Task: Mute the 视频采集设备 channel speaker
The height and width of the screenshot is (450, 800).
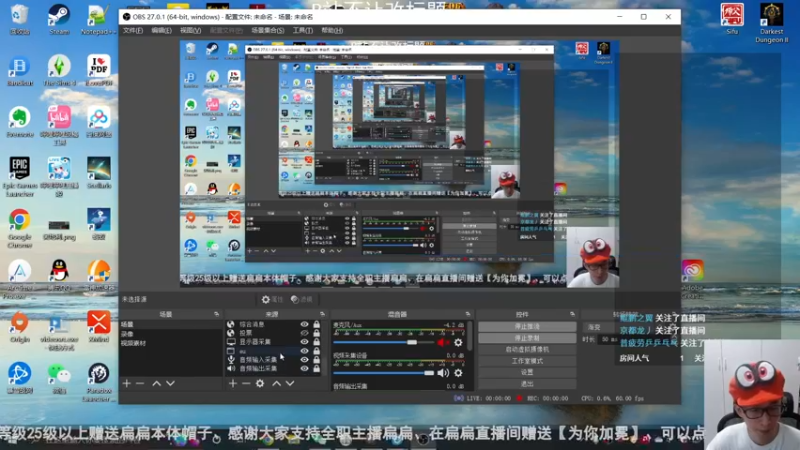Action: coord(443,373)
